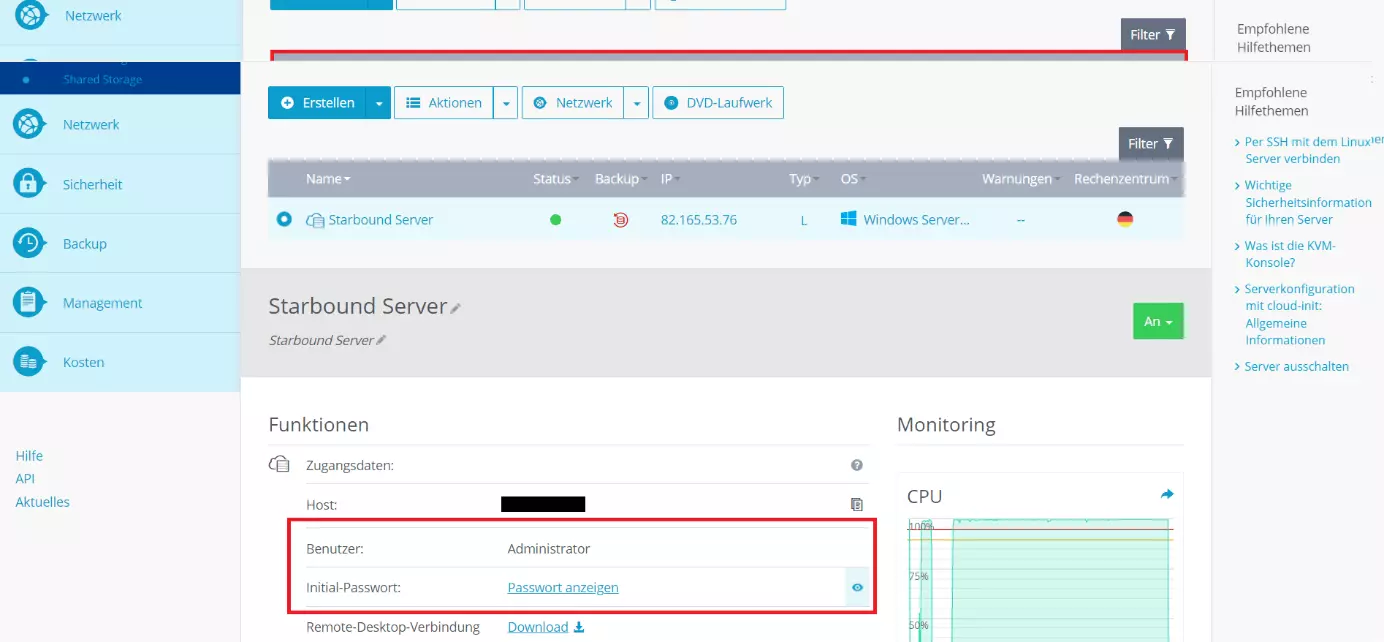Sort by the Typ column header

pyautogui.click(x=803, y=179)
